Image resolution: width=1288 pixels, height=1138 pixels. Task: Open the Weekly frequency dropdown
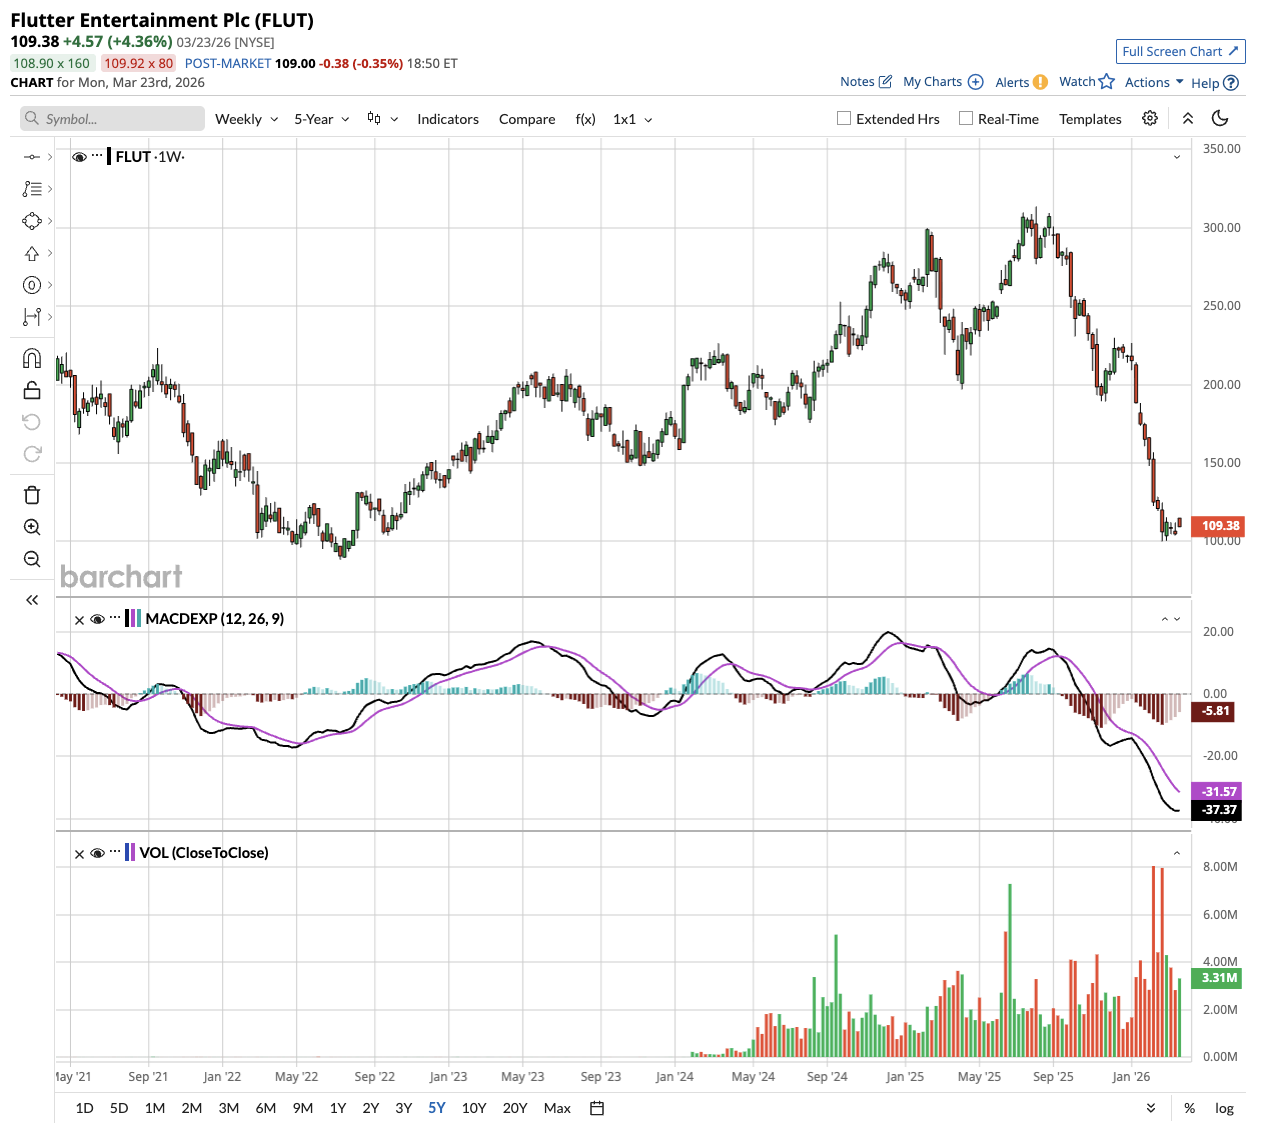coord(247,119)
